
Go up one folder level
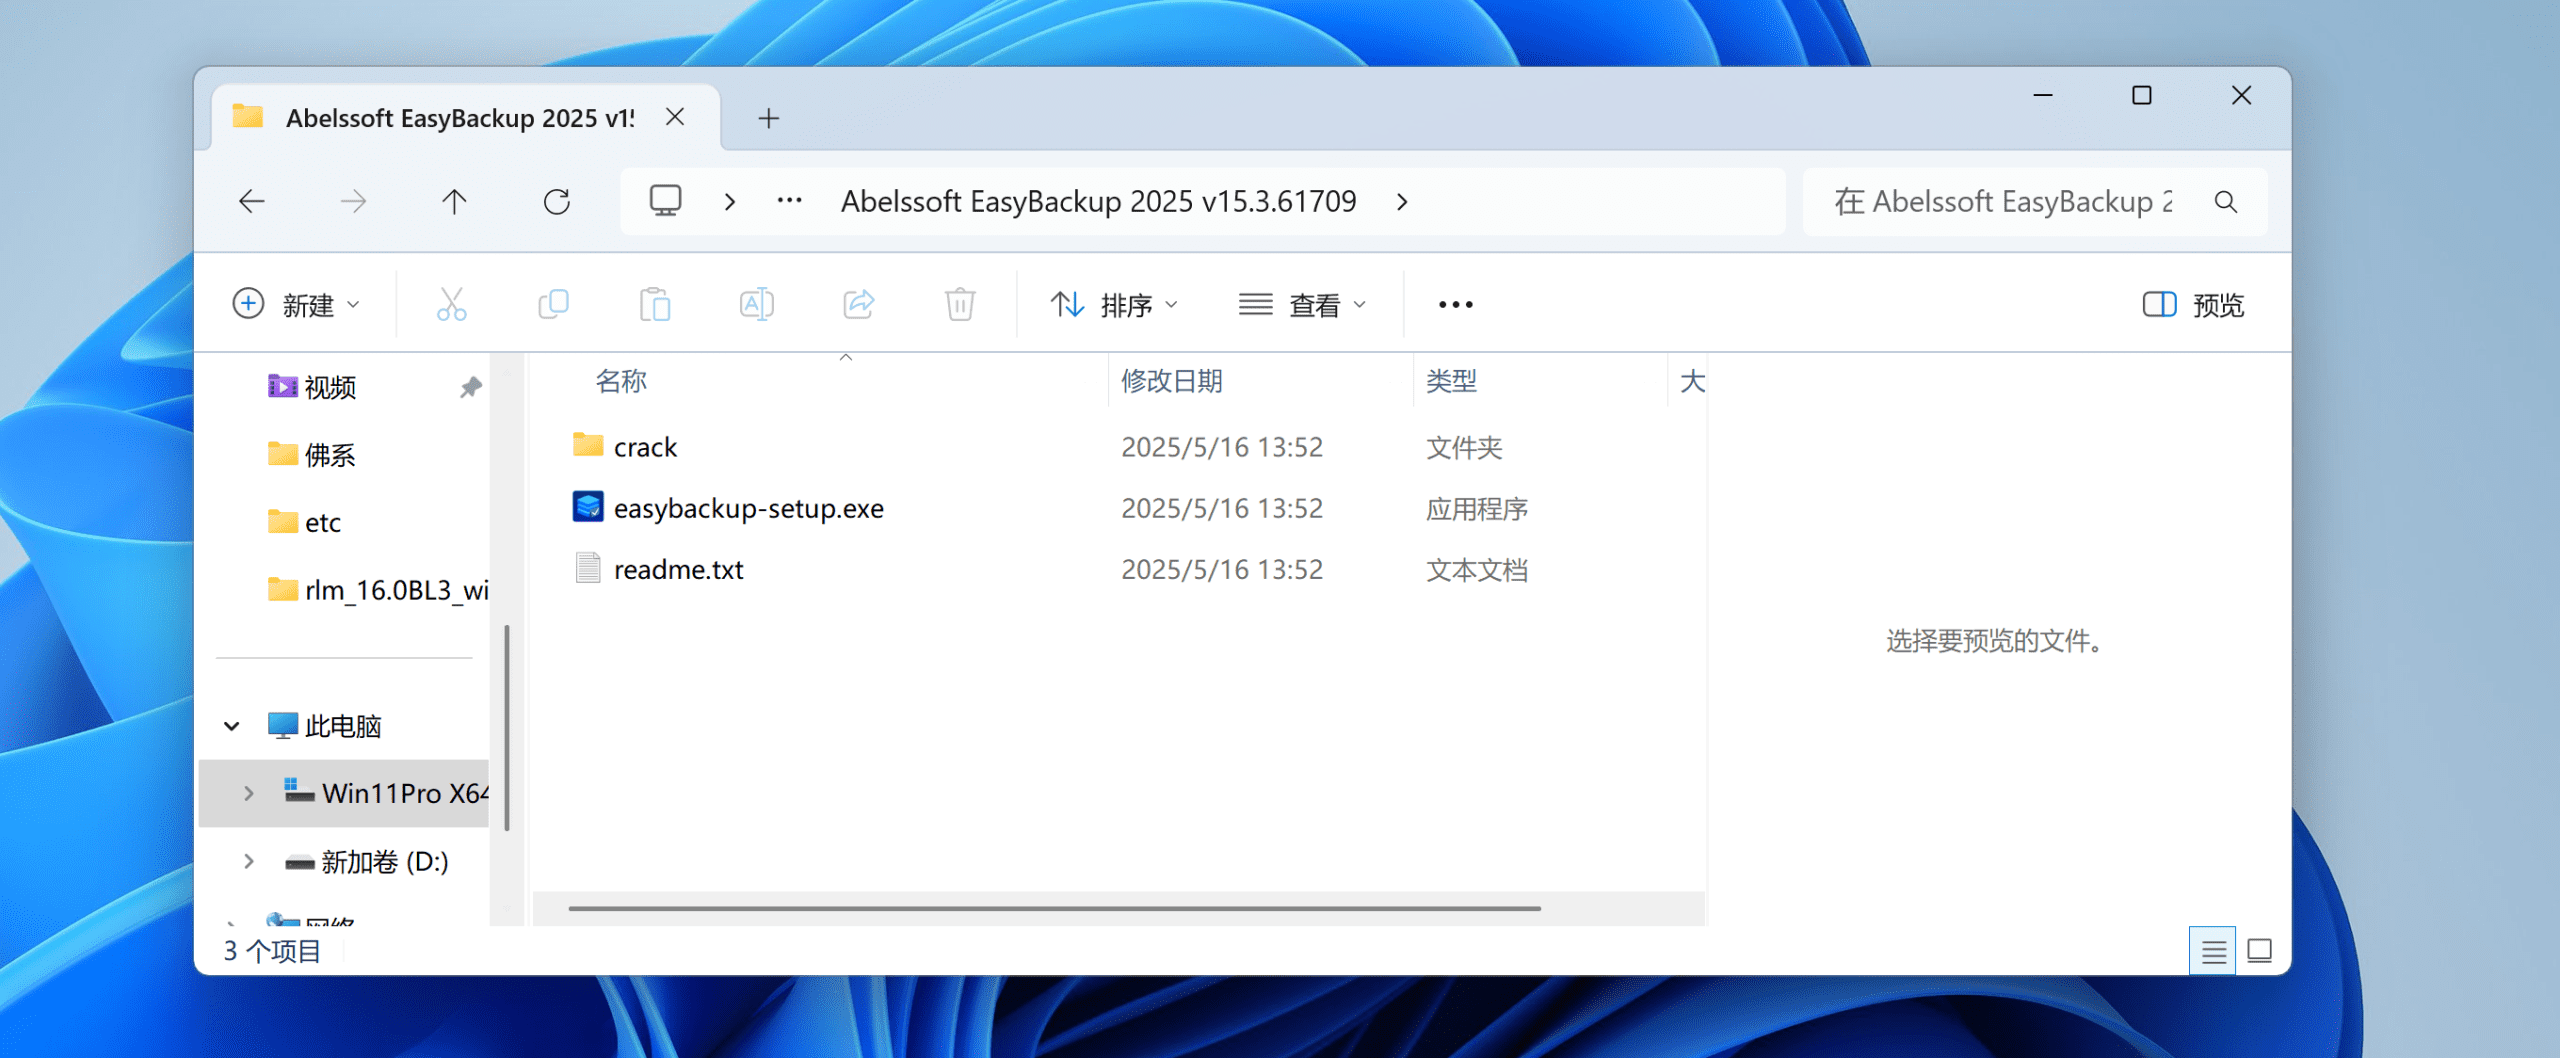(x=454, y=202)
